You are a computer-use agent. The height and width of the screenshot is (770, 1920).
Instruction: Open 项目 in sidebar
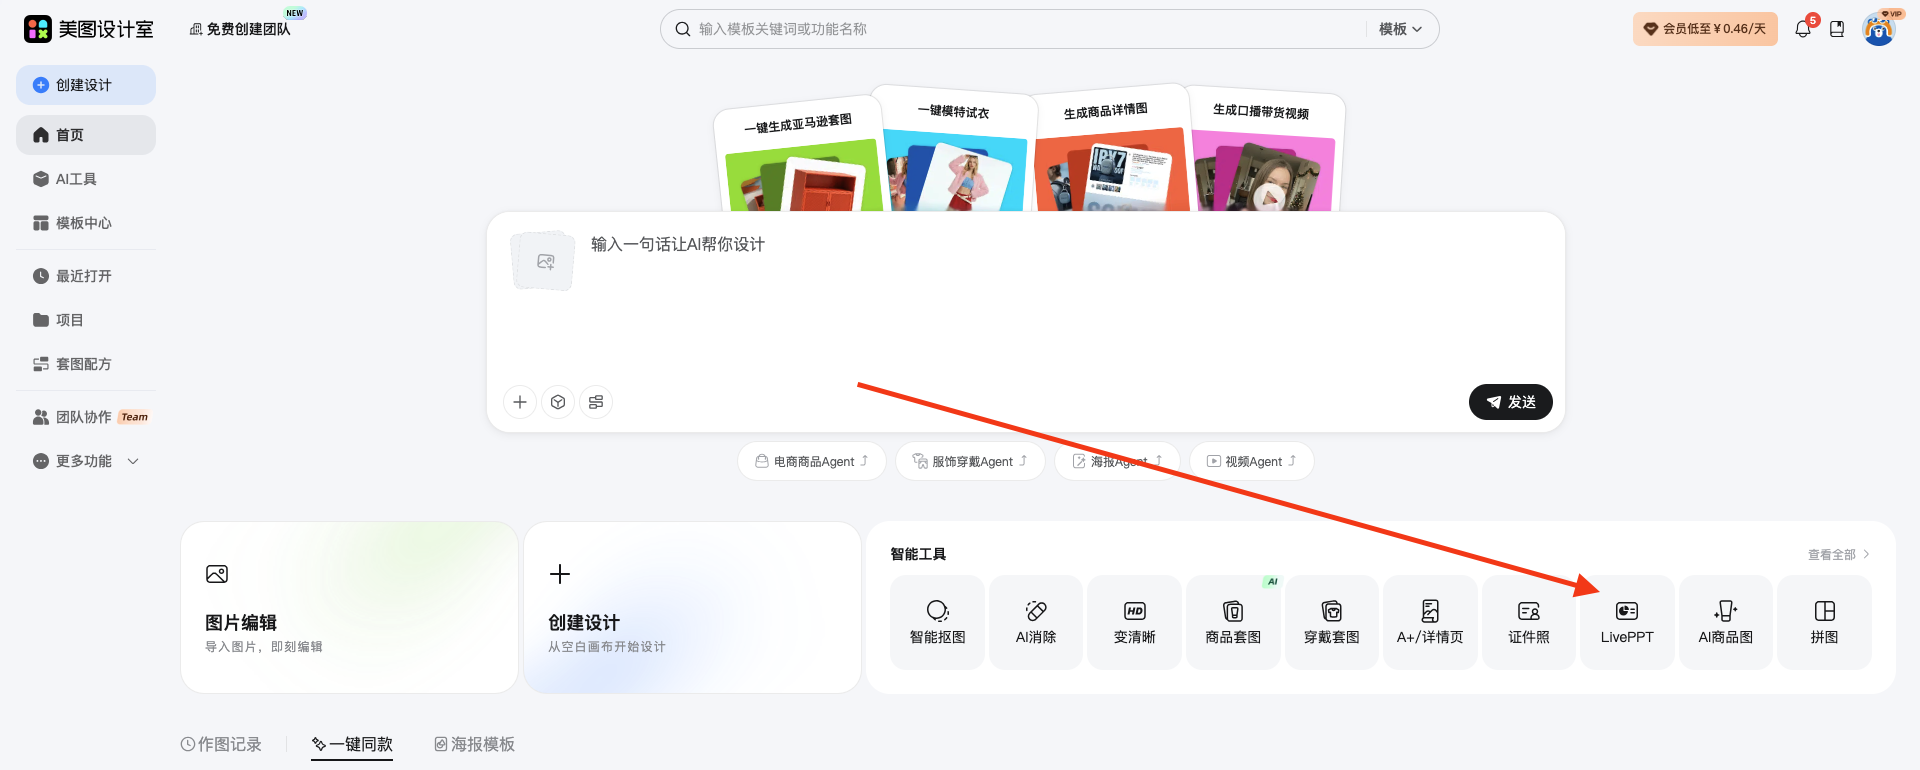(86, 320)
